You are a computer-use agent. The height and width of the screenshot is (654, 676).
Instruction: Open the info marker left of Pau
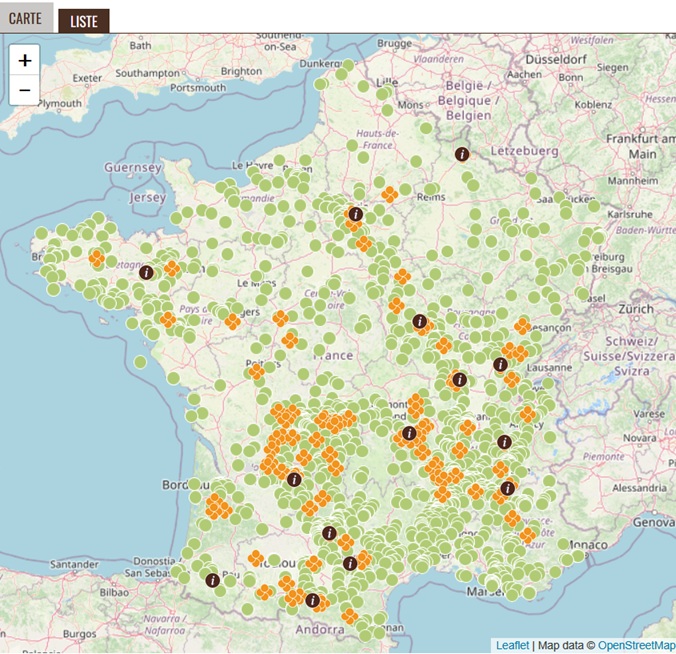(x=212, y=580)
